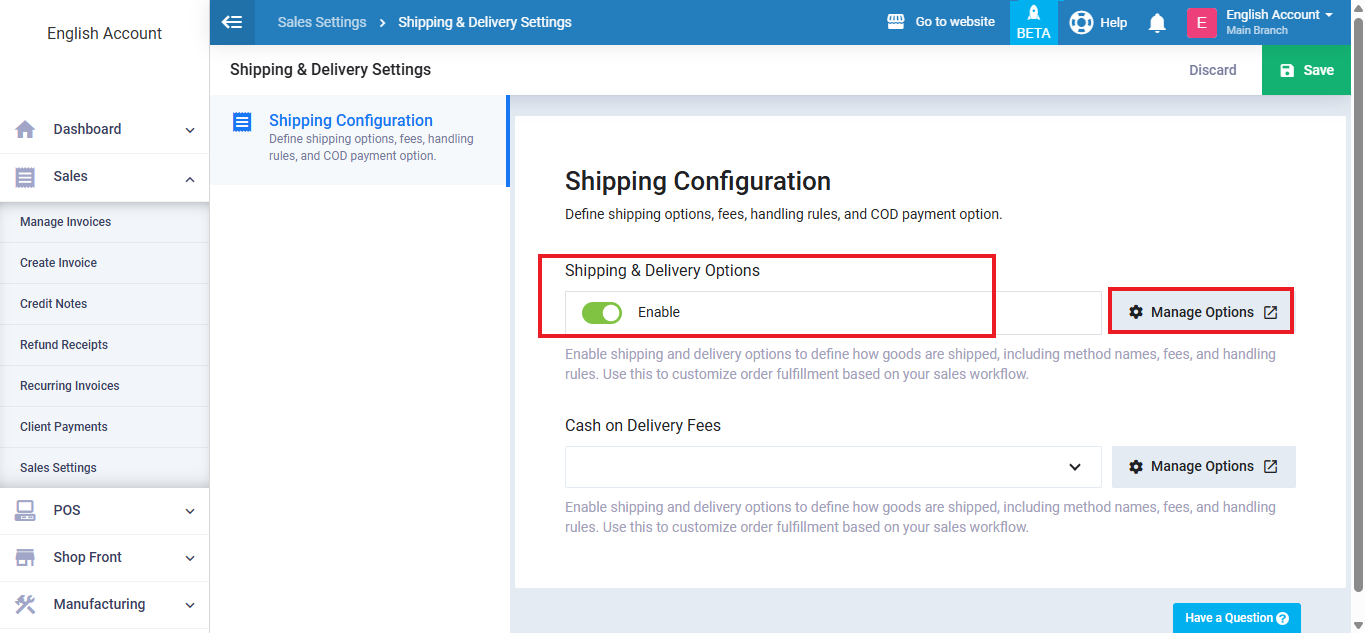The image size is (1365, 633).
Task: Expand the POS menu chevron
Action: pyautogui.click(x=190, y=511)
